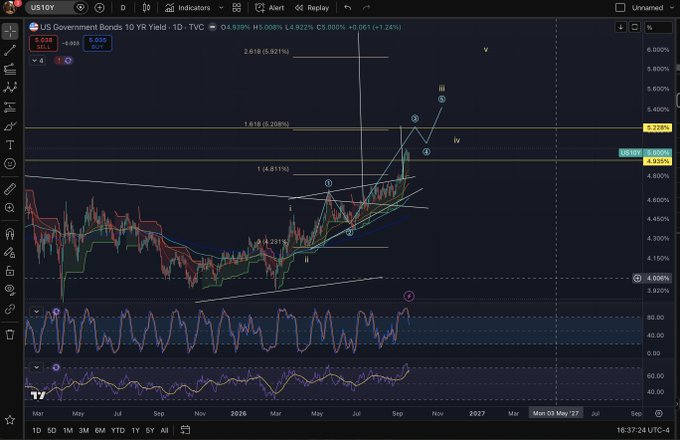Click the trash icon to remove drawings
The height and width of the screenshot is (440, 680).
(x=10, y=334)
